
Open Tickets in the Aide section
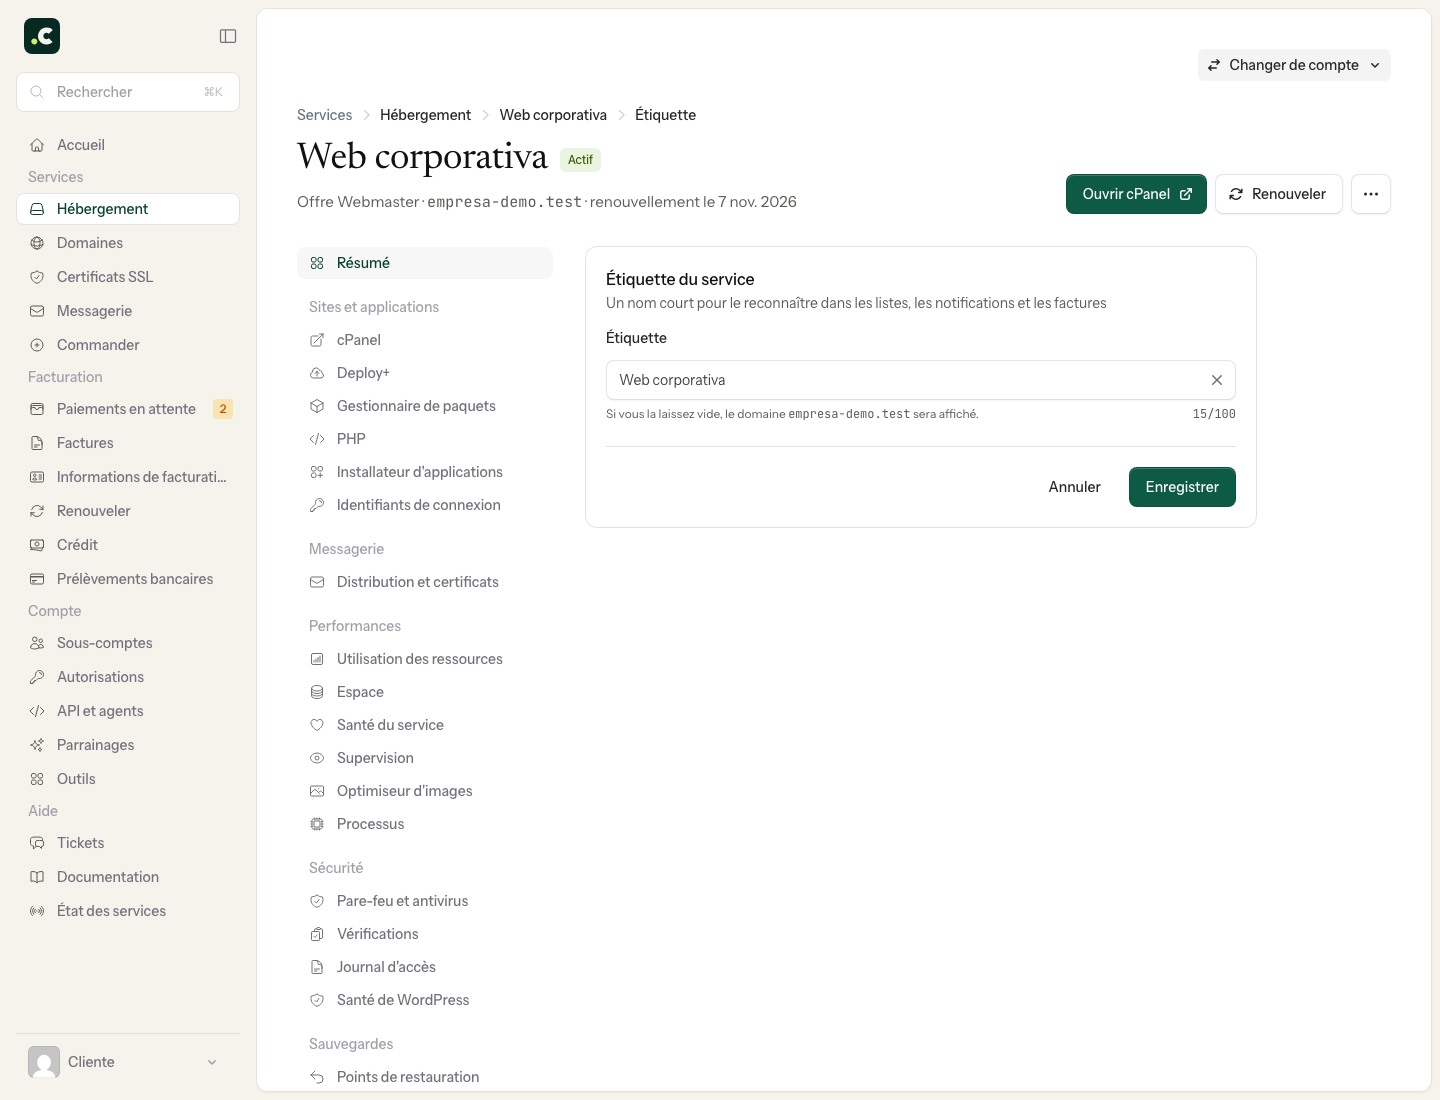click(128, 843)
